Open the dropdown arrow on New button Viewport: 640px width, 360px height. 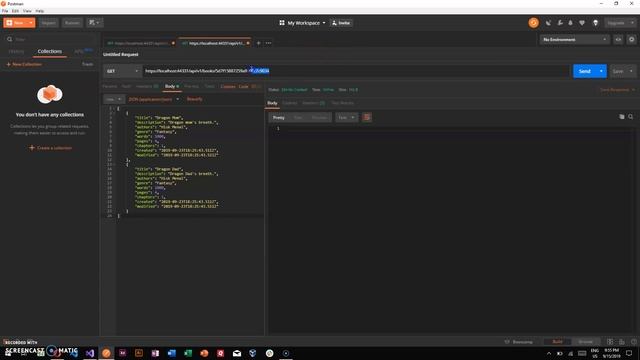(x=31, y=23)
